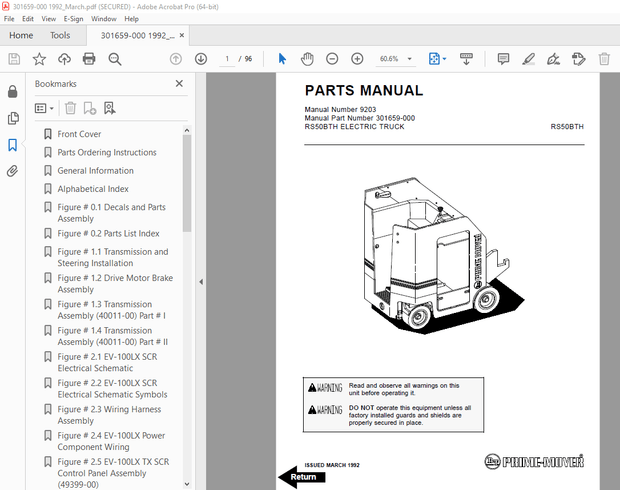The image size is (620, 490).
Task: Open the View menu
Action: [x=49, y=19]
